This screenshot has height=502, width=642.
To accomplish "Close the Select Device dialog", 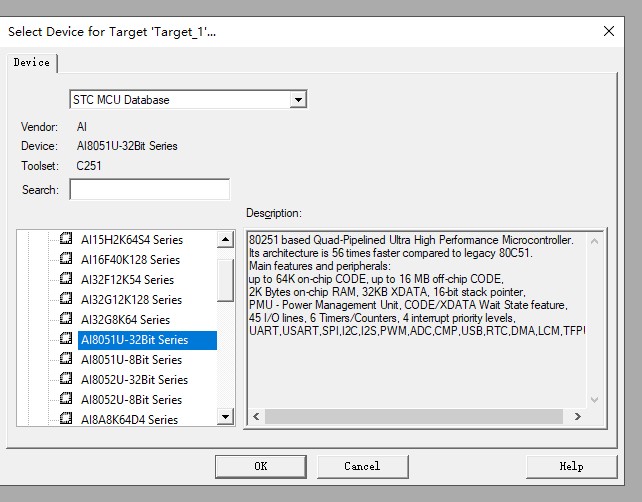I will [x=608, y=31].
